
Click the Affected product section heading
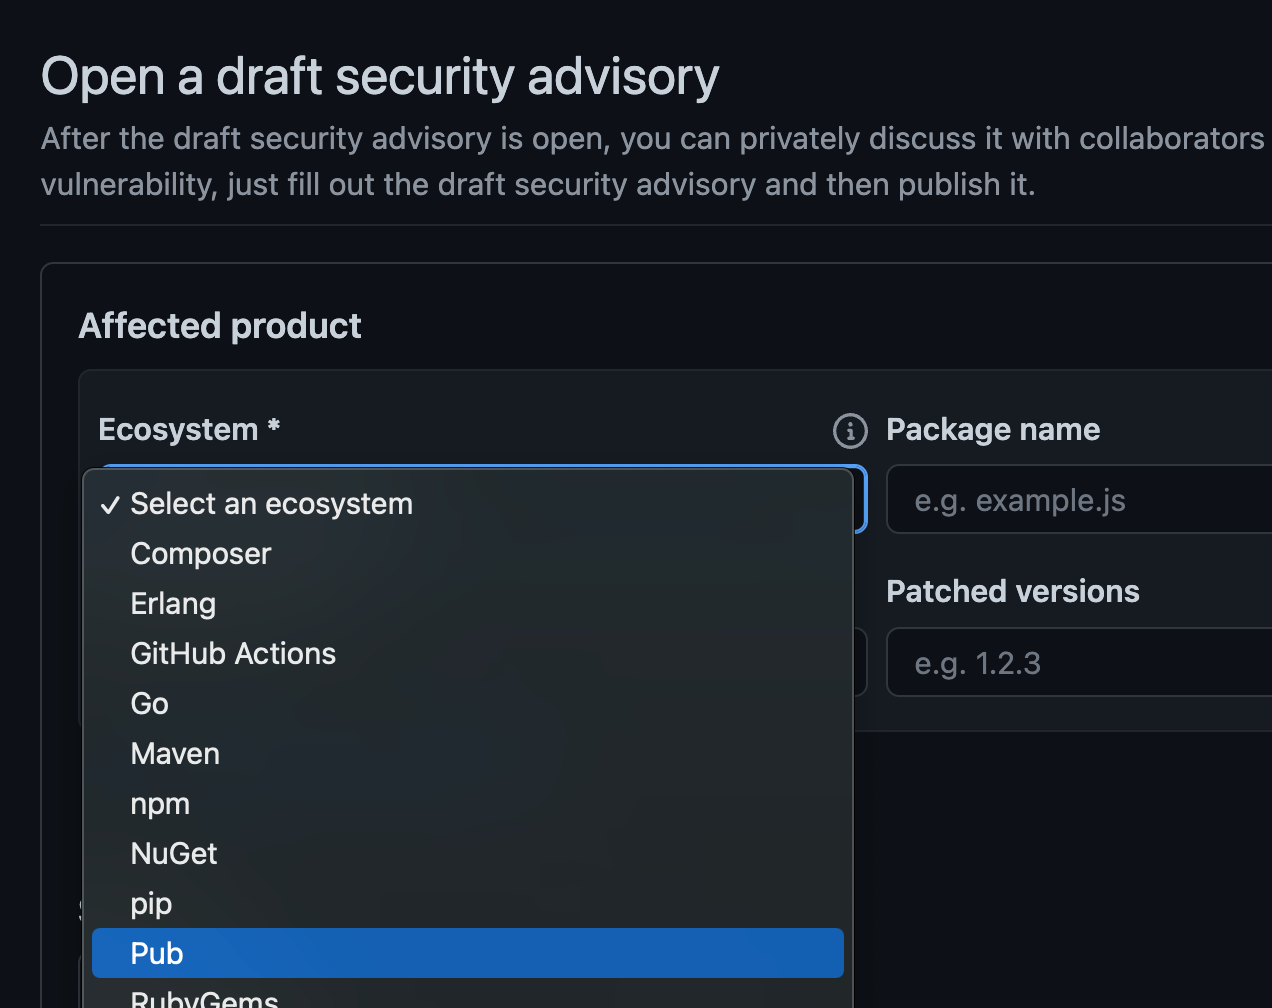tap(220, 325)
